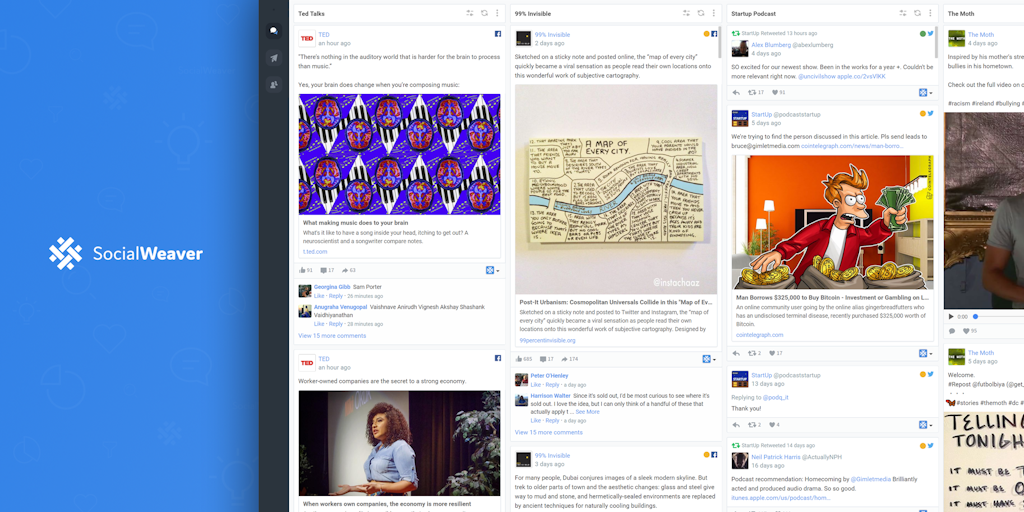The image size is (1024, 512).
Task: Open the cointelegraph.com source link under Bitcoin article
Action: pos(760,335)
